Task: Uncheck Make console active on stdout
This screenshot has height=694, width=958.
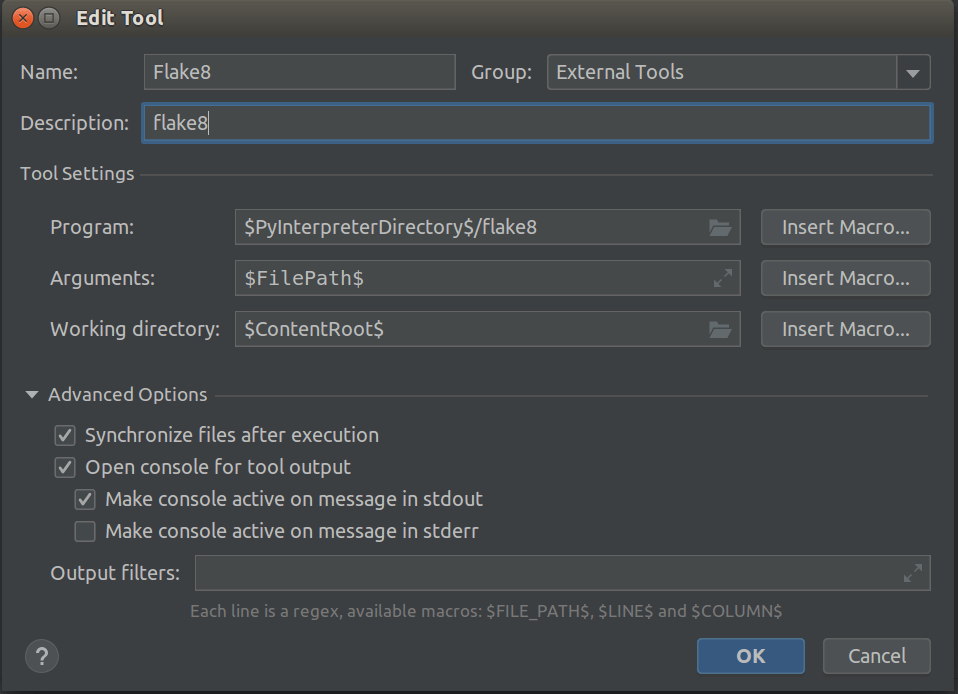Action: pyautogui.click(x=86, y=499)
